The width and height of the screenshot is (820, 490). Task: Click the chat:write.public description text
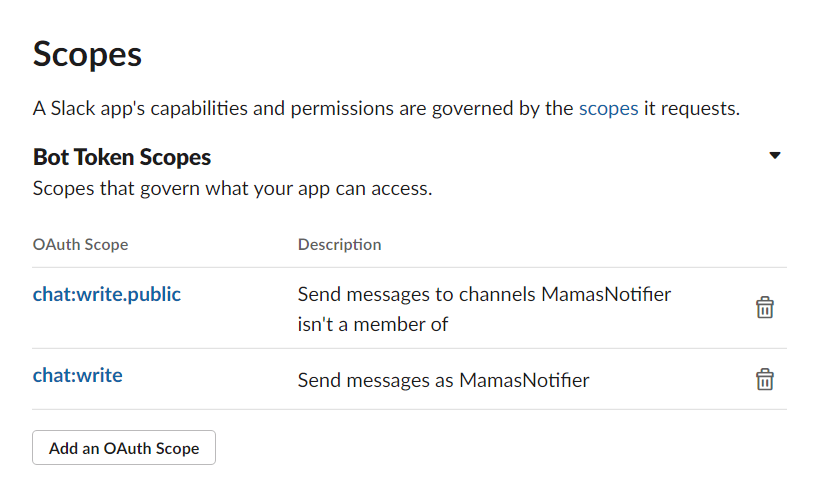coord(484,296)
